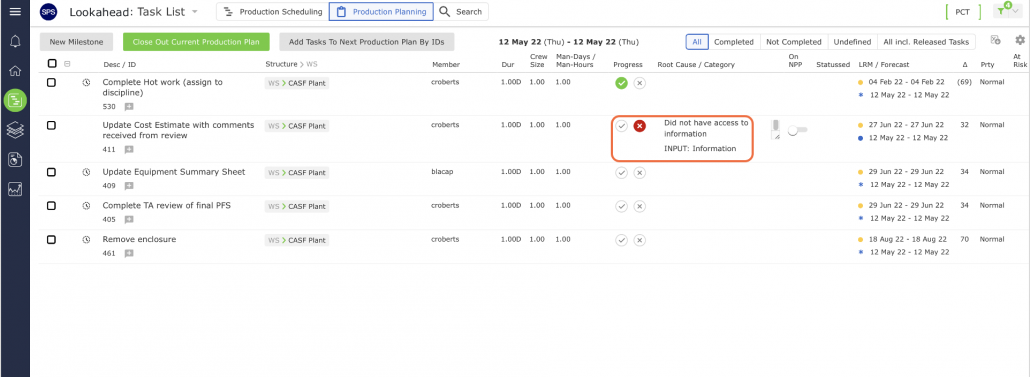Toggle the select-all checkbox in header
This screenshot has width=1030, height=377.
point(52,64)
